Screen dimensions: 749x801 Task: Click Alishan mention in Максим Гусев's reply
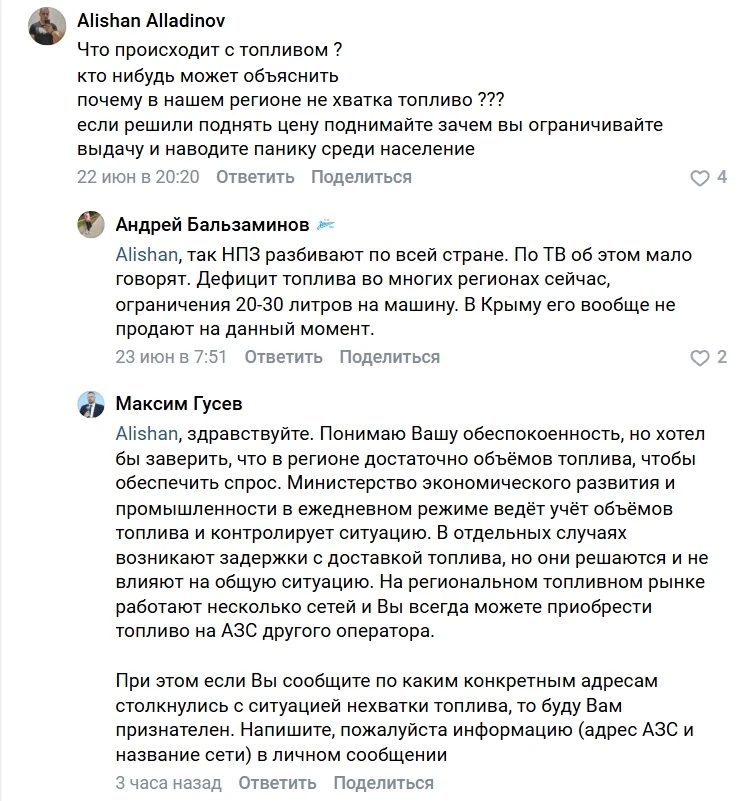[x=147, y=434]
